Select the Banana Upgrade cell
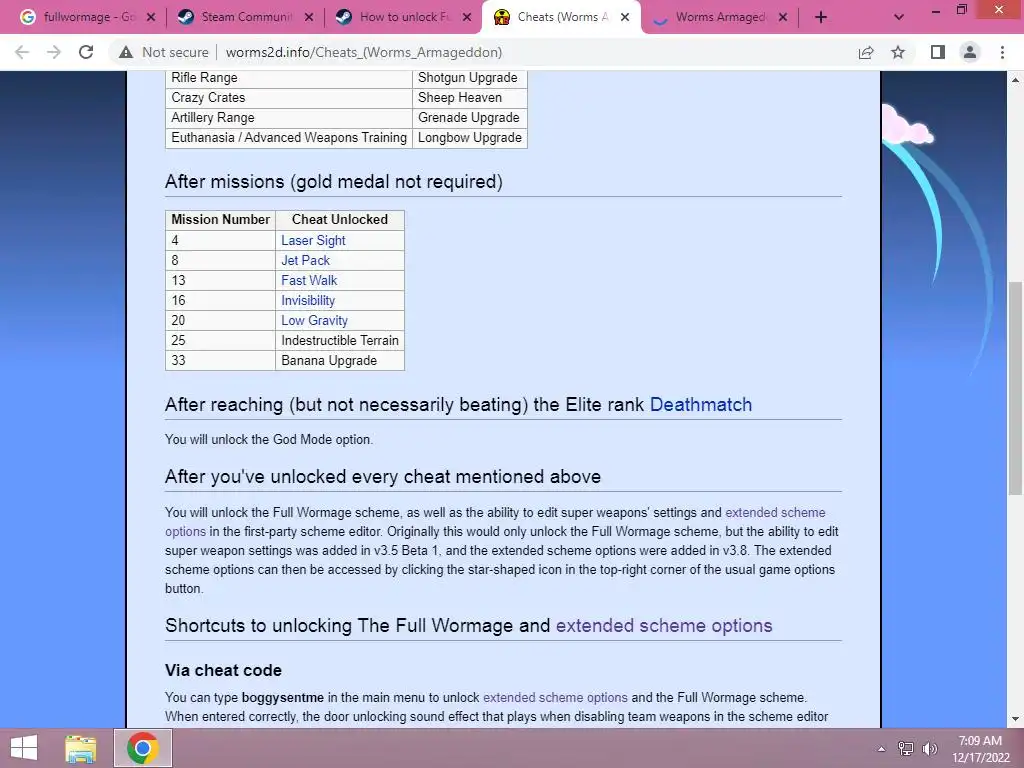The height and width of the screenshot is (768, 1024). (x=340, y=360)
